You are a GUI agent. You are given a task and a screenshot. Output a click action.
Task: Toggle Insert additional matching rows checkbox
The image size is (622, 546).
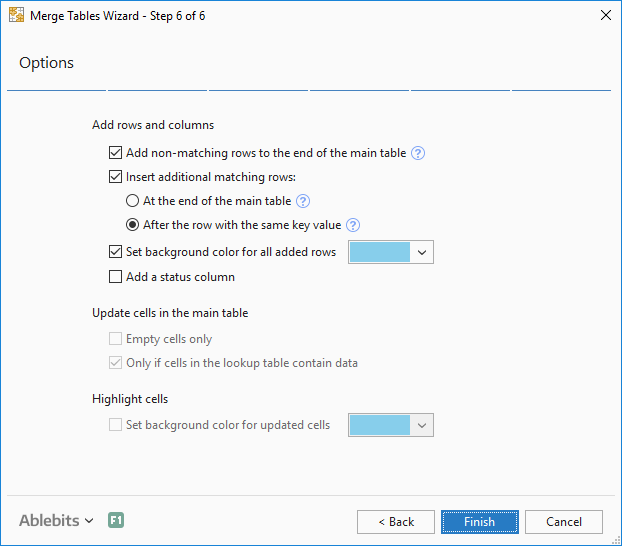pos(115,177)
